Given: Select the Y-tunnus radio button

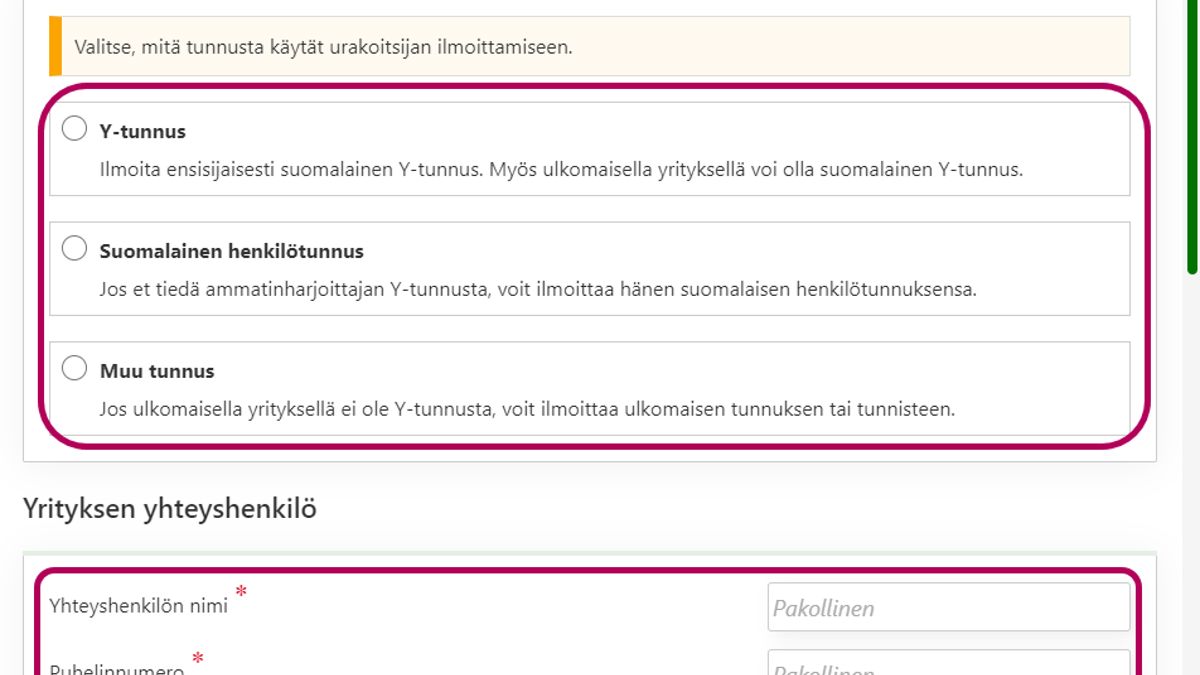Looking at the screenshot, I should point(74,129).
